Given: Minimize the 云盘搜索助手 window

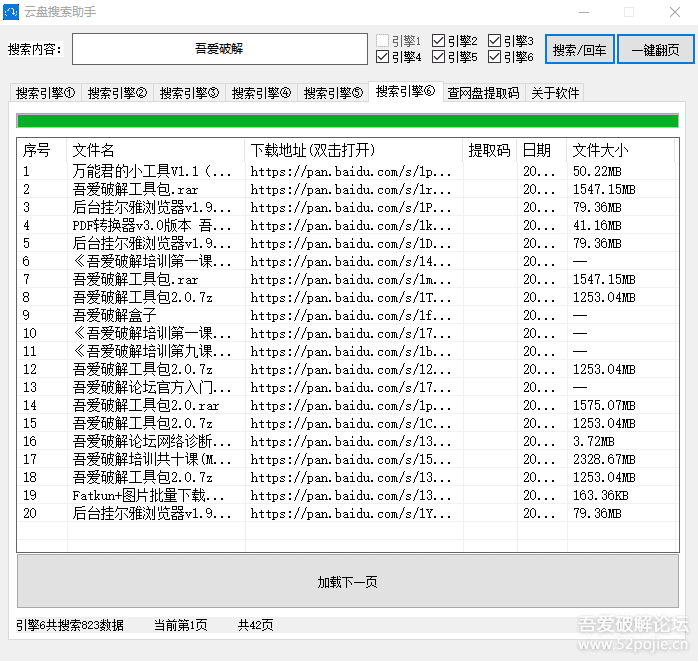Looking at the screenshot, I should (x=584, y=12).
